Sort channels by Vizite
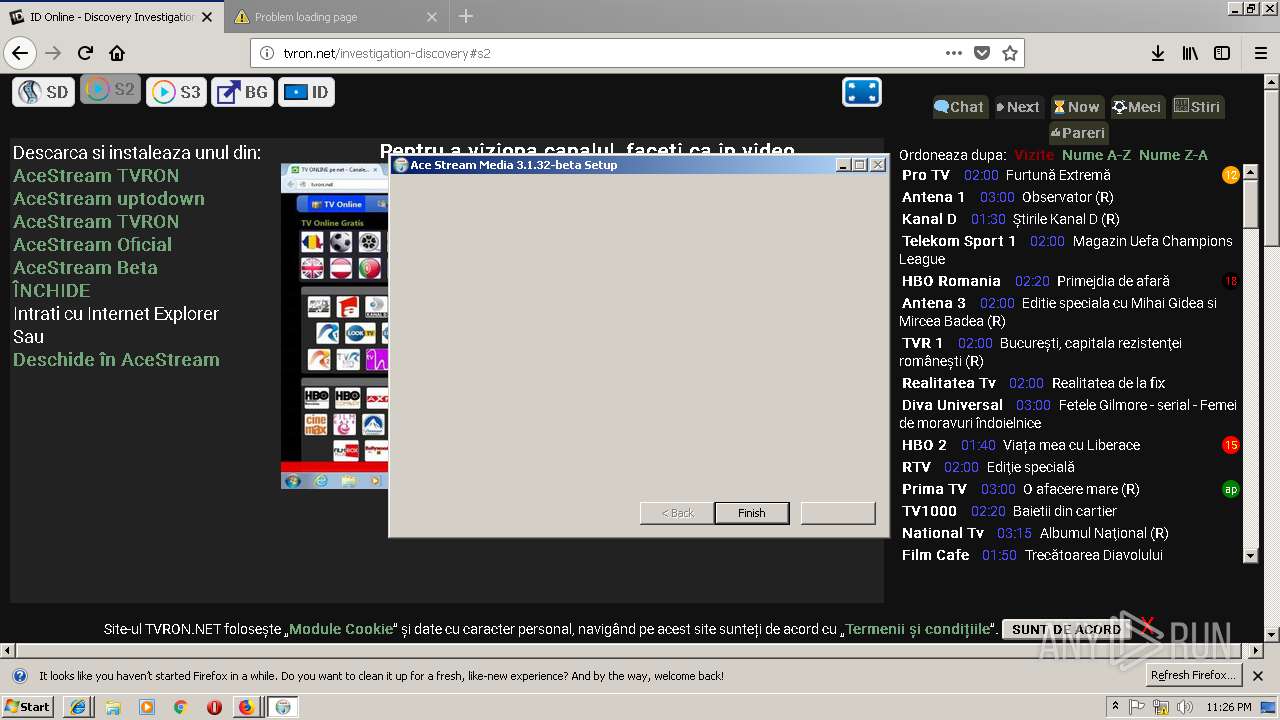 pyautogui.click(x=1034, y=155)
